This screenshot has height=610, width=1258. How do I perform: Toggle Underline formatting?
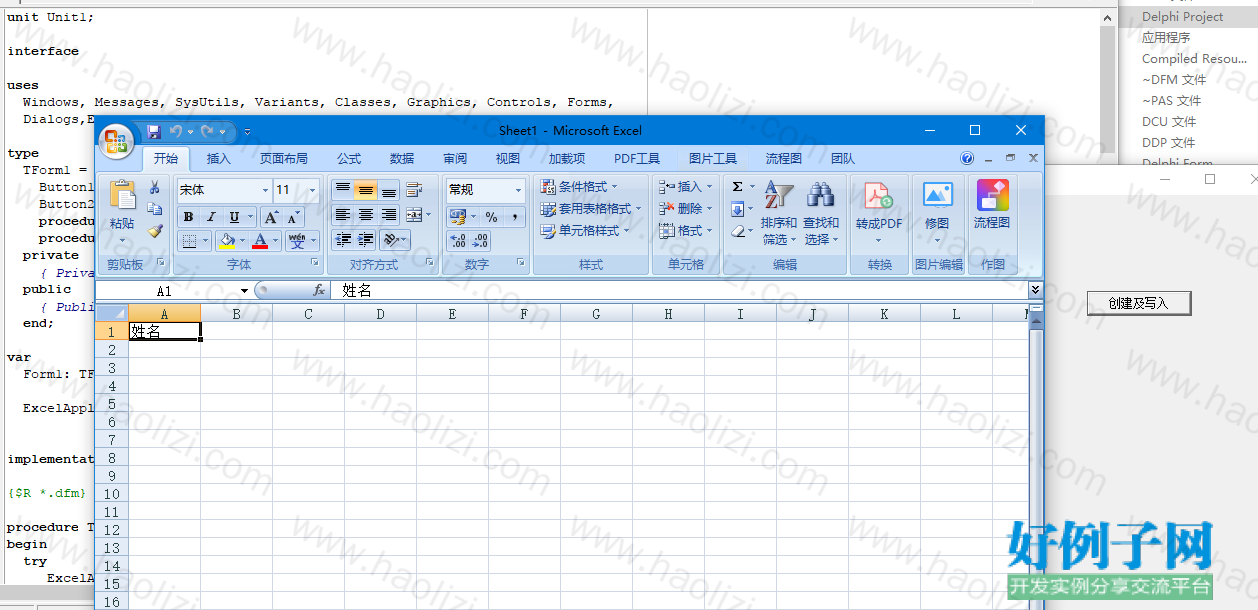(234, 217)
